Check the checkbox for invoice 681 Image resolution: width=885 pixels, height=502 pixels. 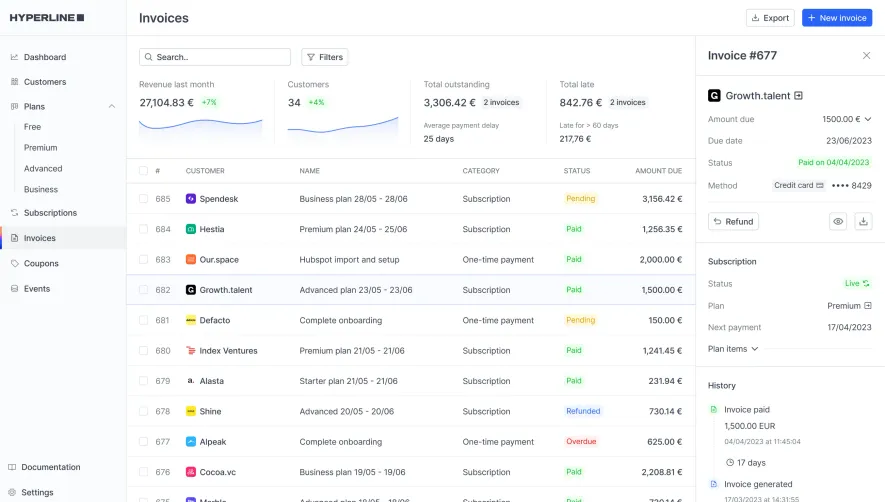[x=143, y=320]
